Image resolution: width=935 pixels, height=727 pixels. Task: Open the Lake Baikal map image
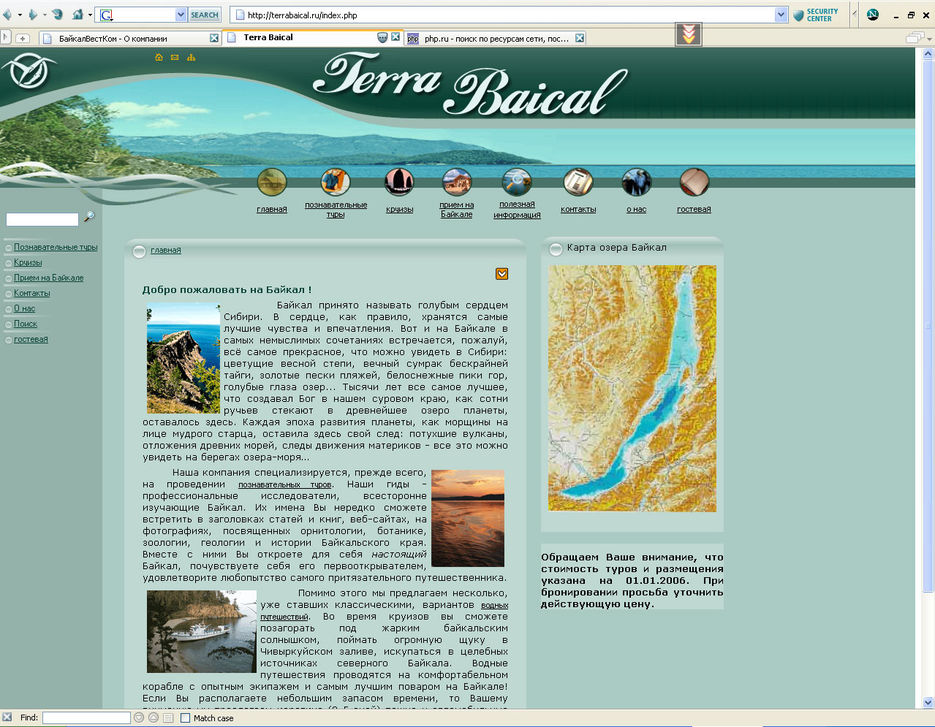tap(632, 388)
